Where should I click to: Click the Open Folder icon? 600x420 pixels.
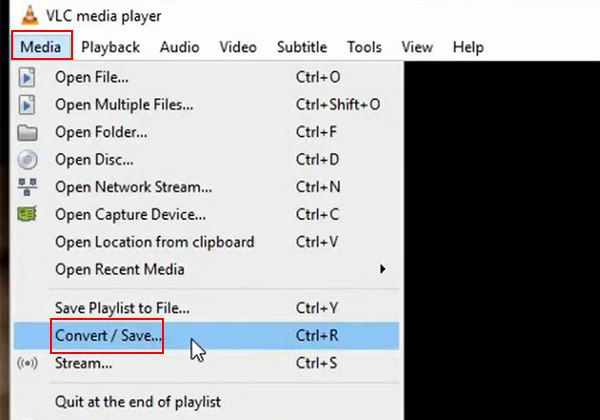pyautogui.click(x=27, y=133)
